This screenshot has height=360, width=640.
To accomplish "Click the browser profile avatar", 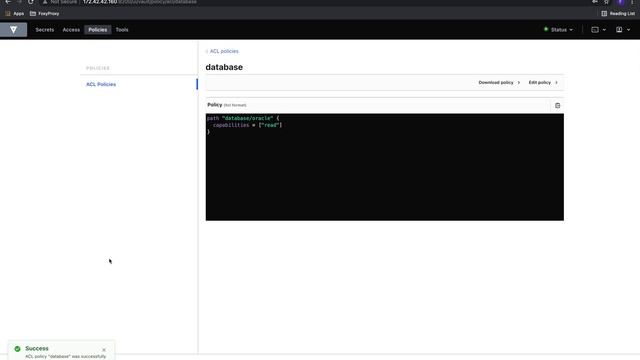I will coord(621,2).
